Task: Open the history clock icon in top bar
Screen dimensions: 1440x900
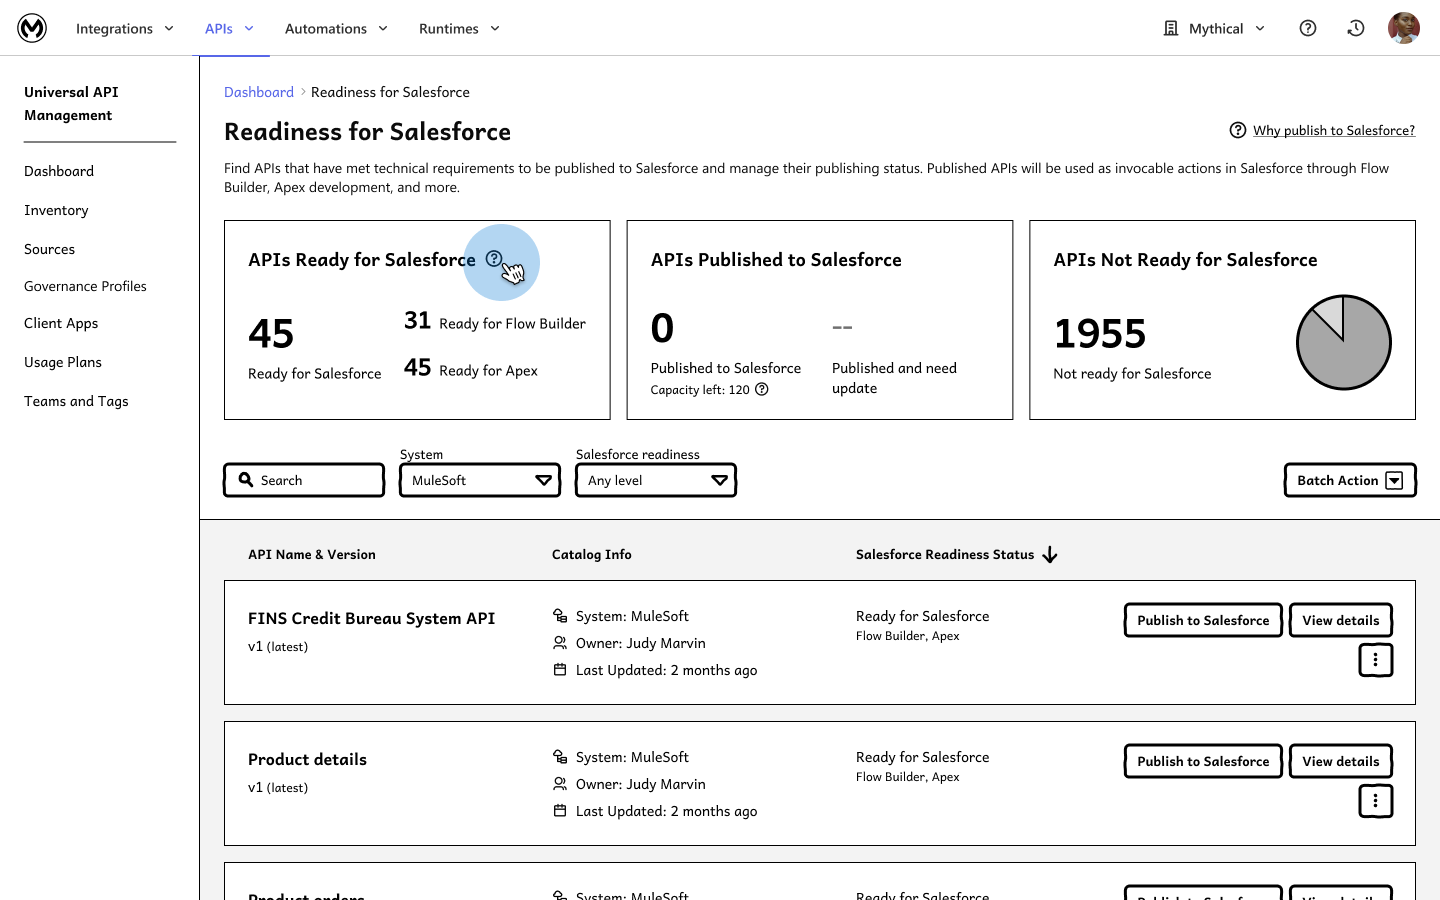Action: (1355, 28)
